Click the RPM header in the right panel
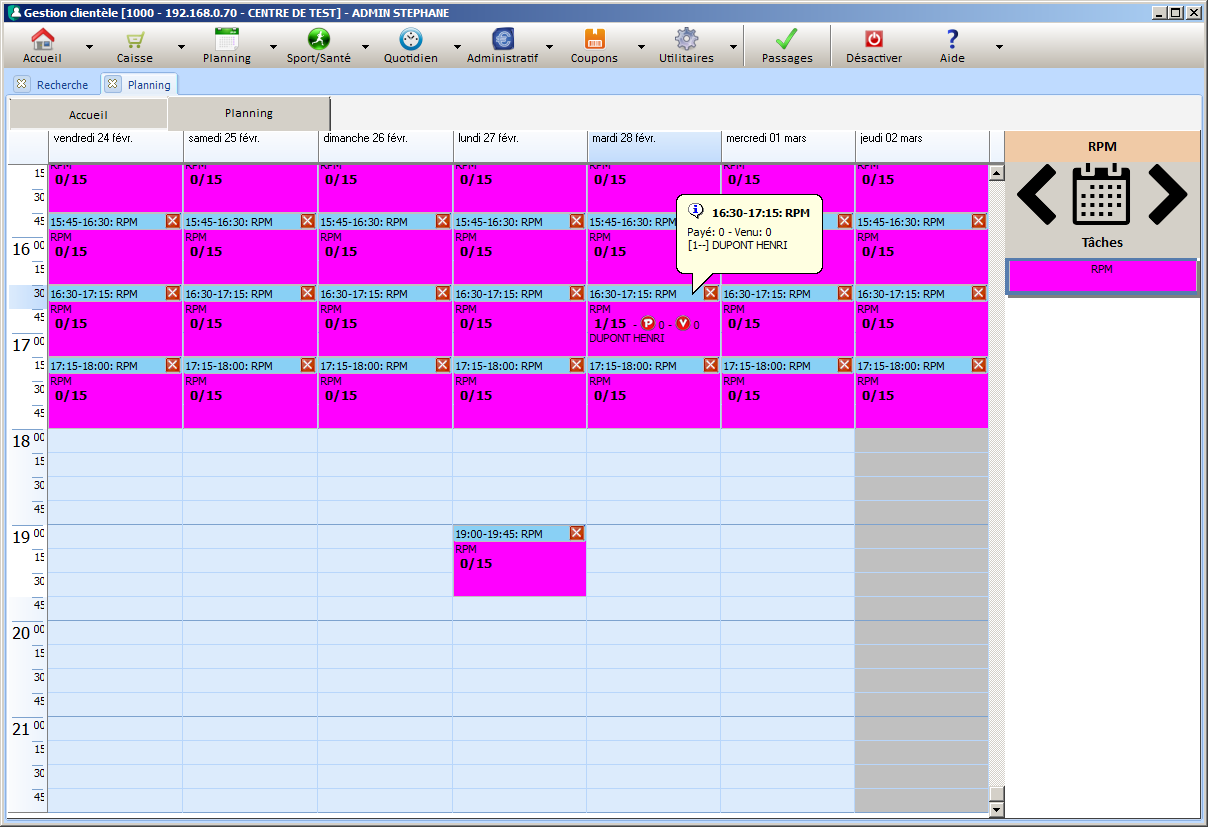The height and width of the screenshot is (827, 1208). coord(1102,146)
